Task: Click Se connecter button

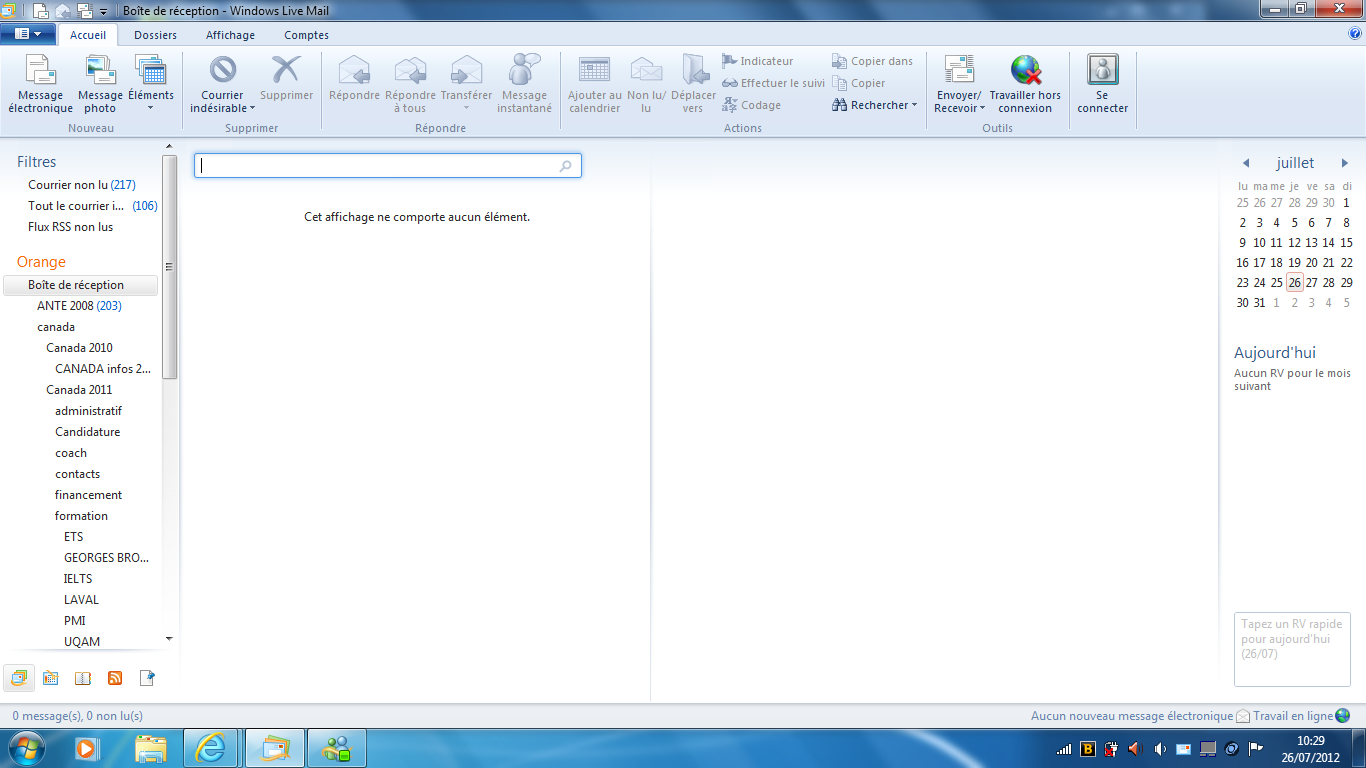Action: (1103, 83)
